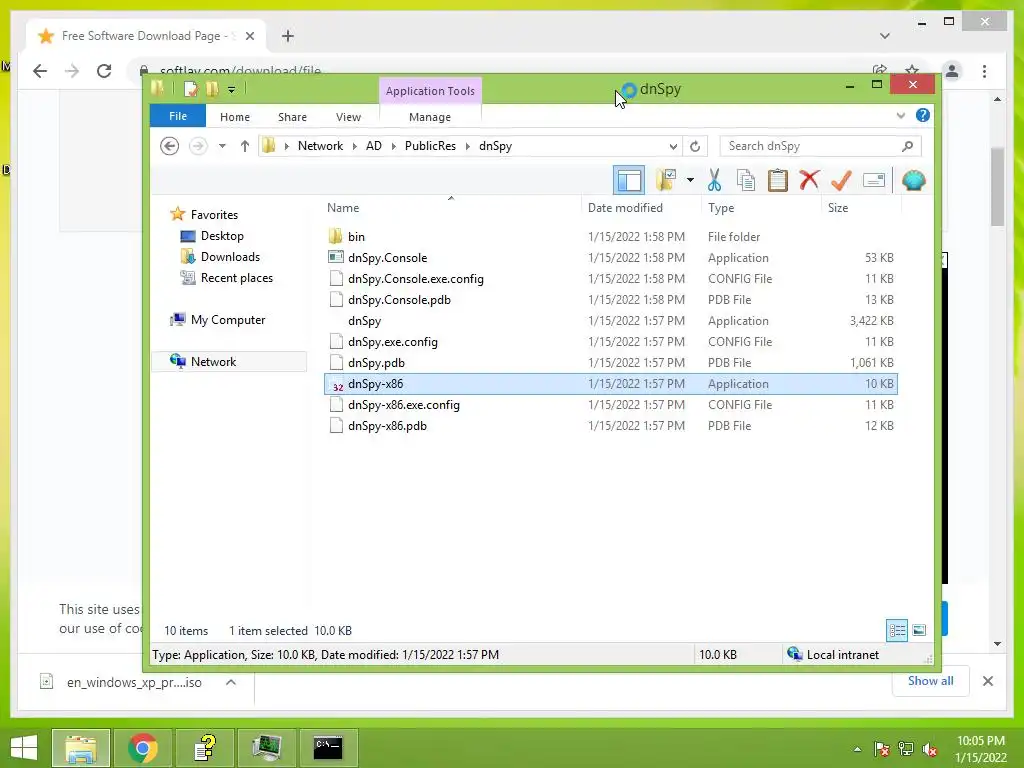Click the red X Delete icon

(809, 180)
